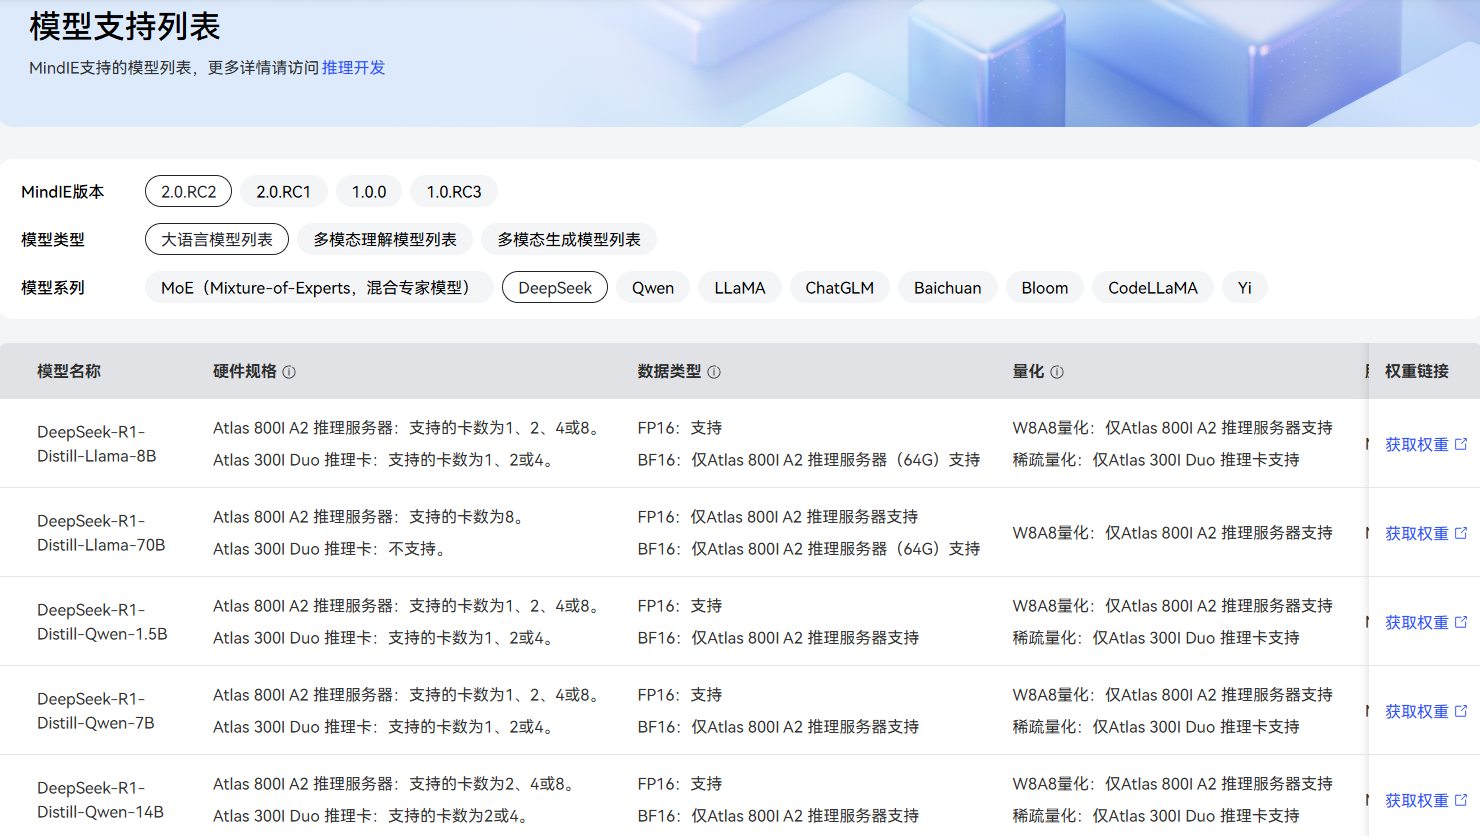Click external link icon for Distill-Qwen-1.5B row

(1461, 622)
